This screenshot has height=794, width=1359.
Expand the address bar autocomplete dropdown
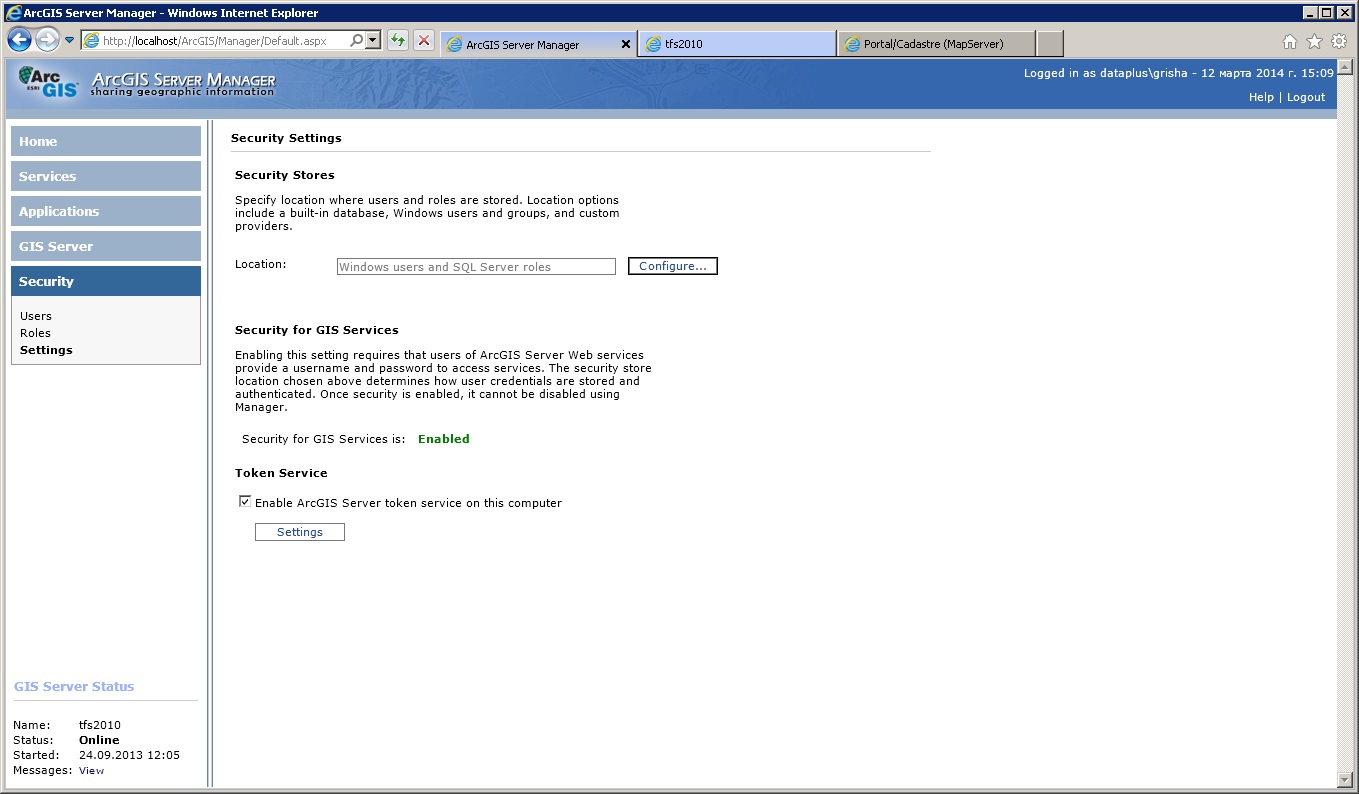pyautogui.click(x=373, y=41)
